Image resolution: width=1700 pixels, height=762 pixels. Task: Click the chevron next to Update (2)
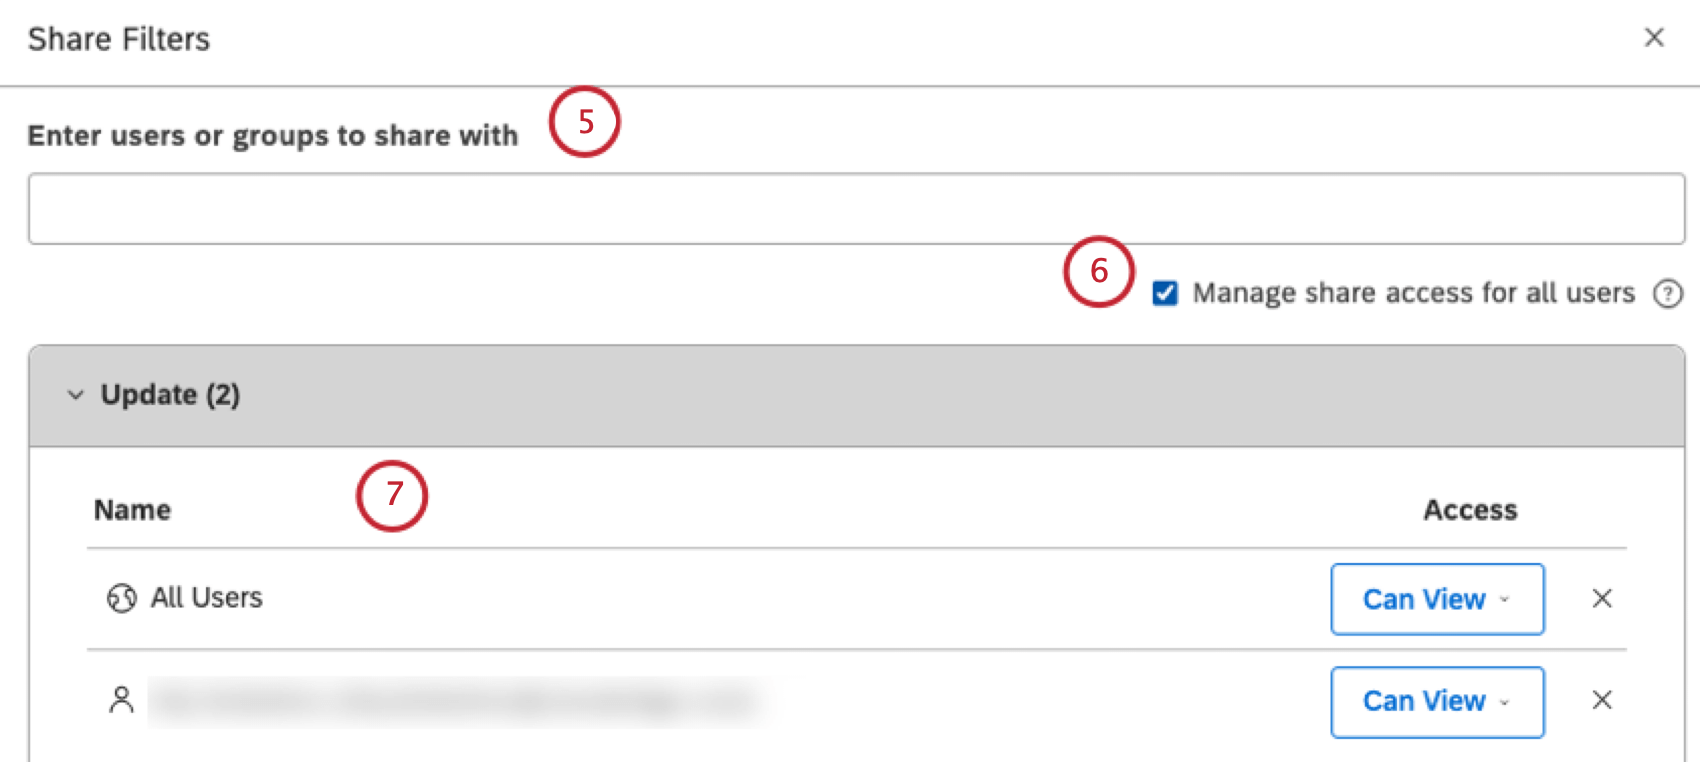tap(76, 394)
